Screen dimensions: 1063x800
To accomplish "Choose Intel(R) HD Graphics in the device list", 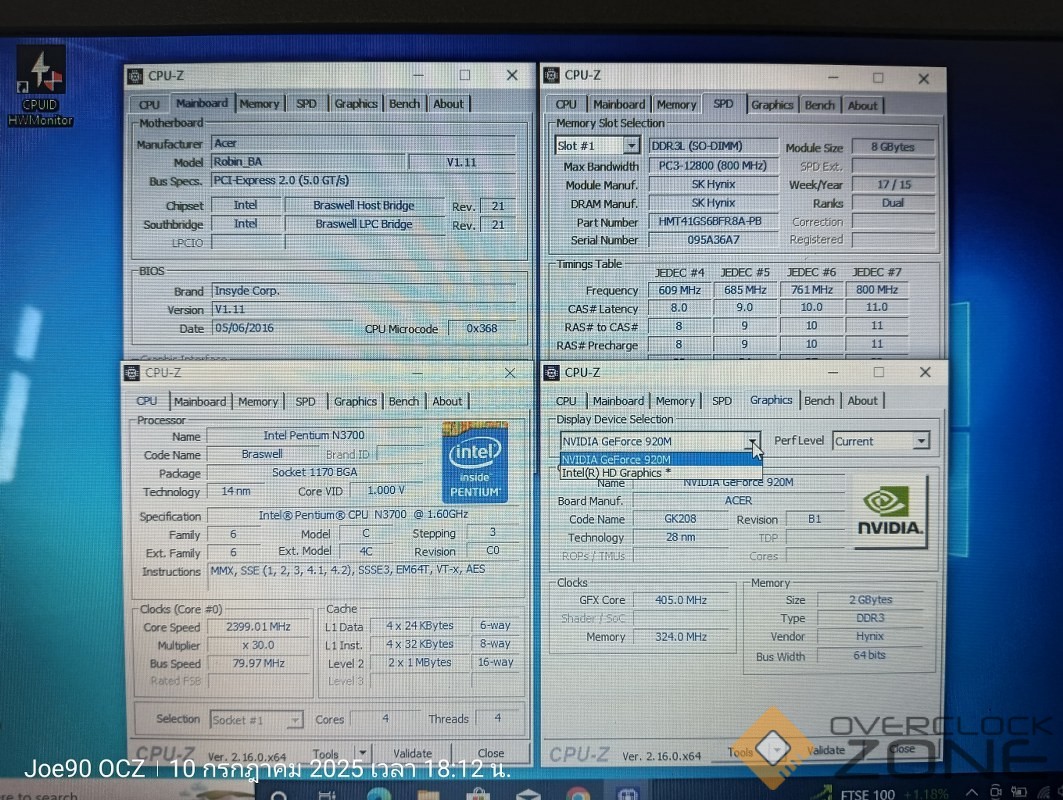I will [660, 473].
